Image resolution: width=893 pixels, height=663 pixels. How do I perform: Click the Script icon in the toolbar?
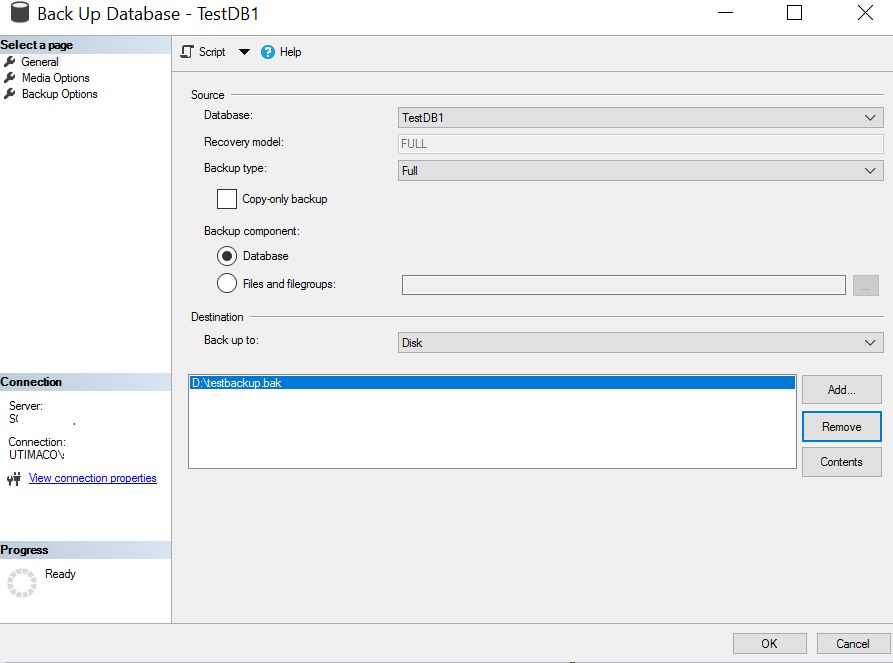[x=187, y=52]
